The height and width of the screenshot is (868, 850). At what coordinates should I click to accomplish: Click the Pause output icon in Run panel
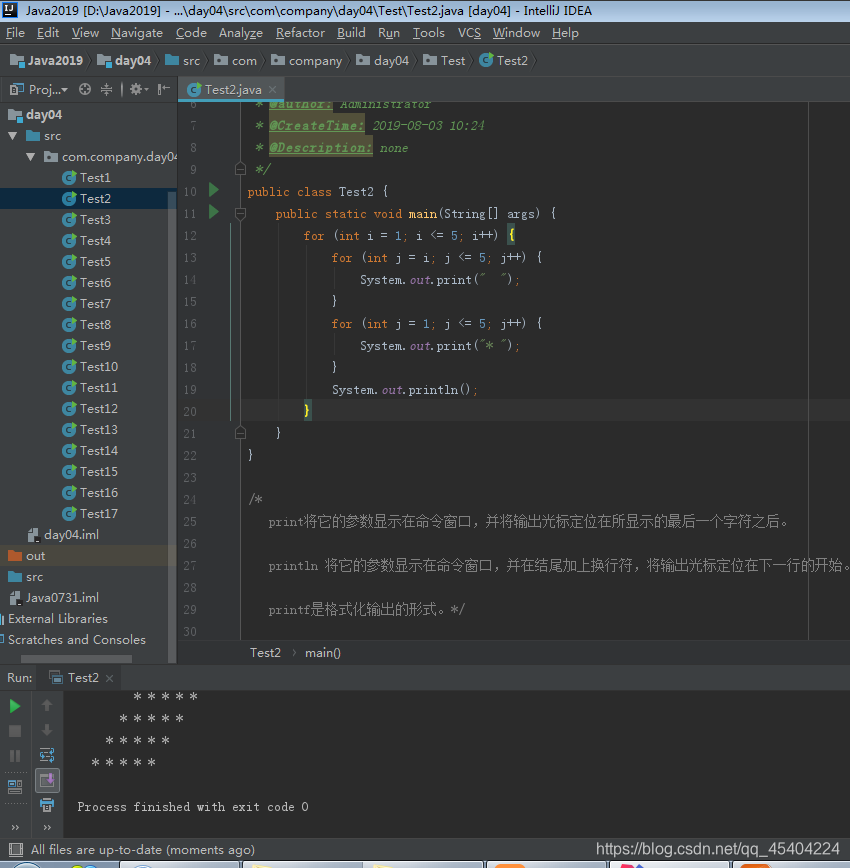coord(15,756)
